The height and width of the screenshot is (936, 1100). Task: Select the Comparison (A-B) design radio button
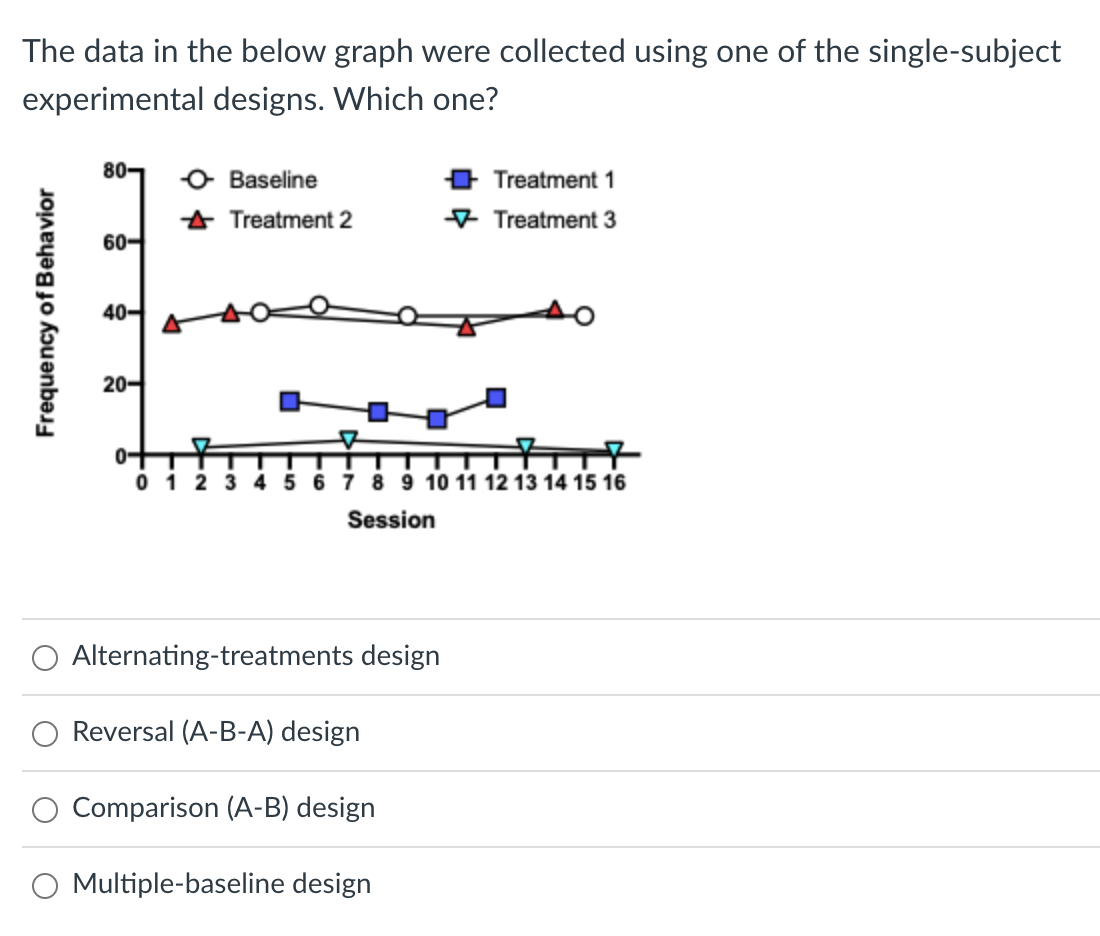point(44,810)
